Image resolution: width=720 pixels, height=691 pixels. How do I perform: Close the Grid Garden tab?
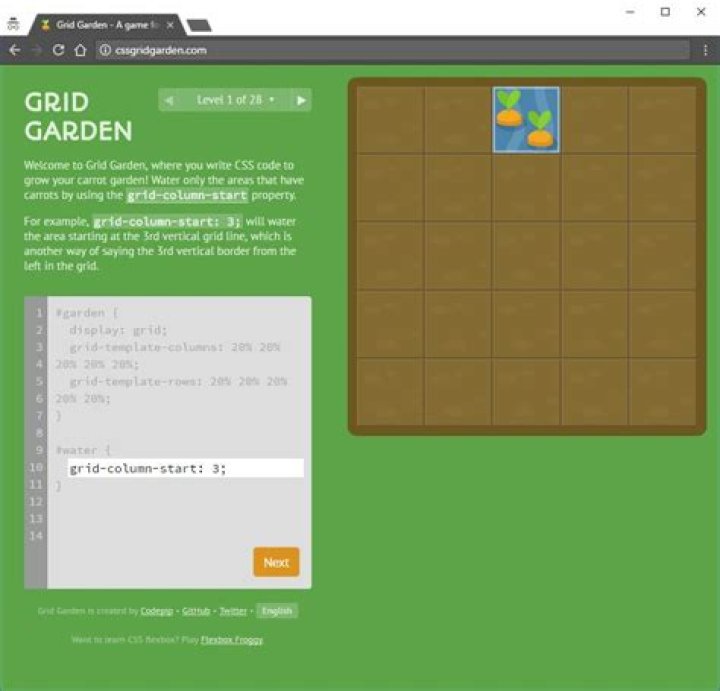171,24
